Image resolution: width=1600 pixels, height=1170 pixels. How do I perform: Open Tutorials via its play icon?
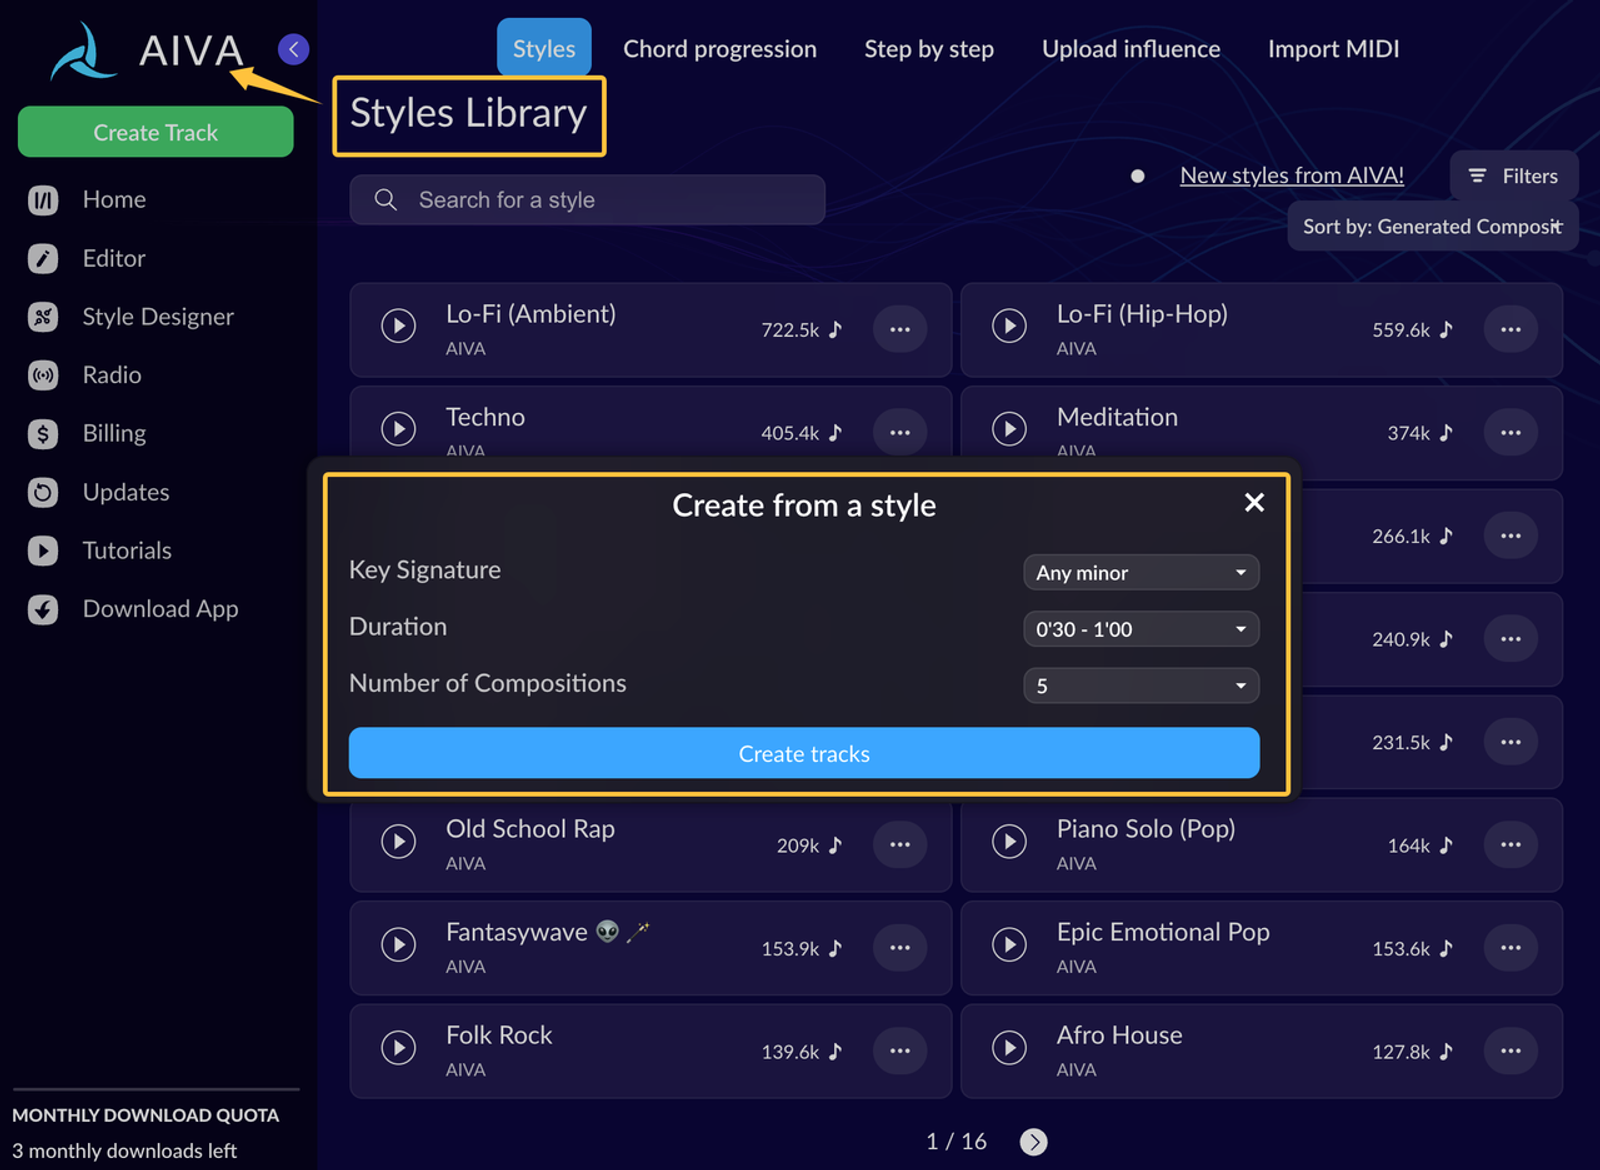coord(43,550)
